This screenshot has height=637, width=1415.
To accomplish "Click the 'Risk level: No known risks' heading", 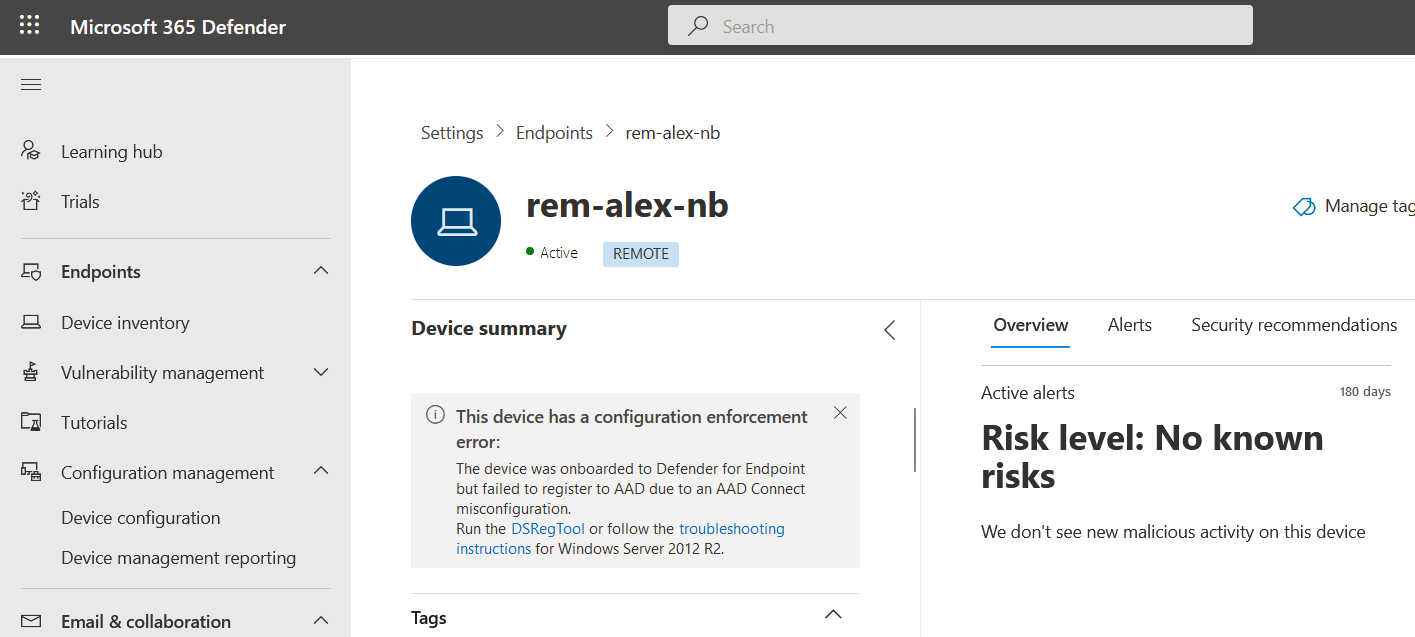I will [x=1153, y=456].
